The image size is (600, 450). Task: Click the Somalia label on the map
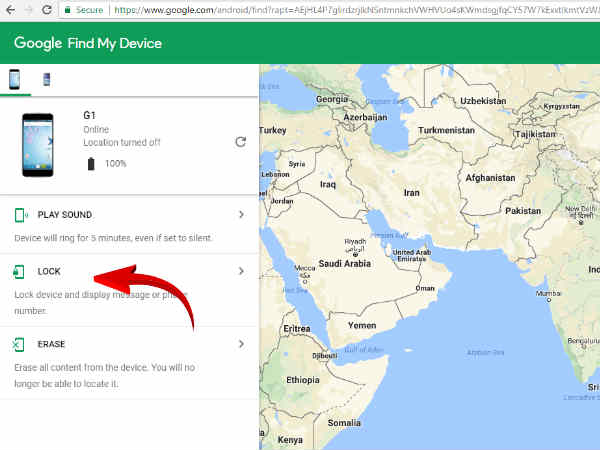point(344,423)
